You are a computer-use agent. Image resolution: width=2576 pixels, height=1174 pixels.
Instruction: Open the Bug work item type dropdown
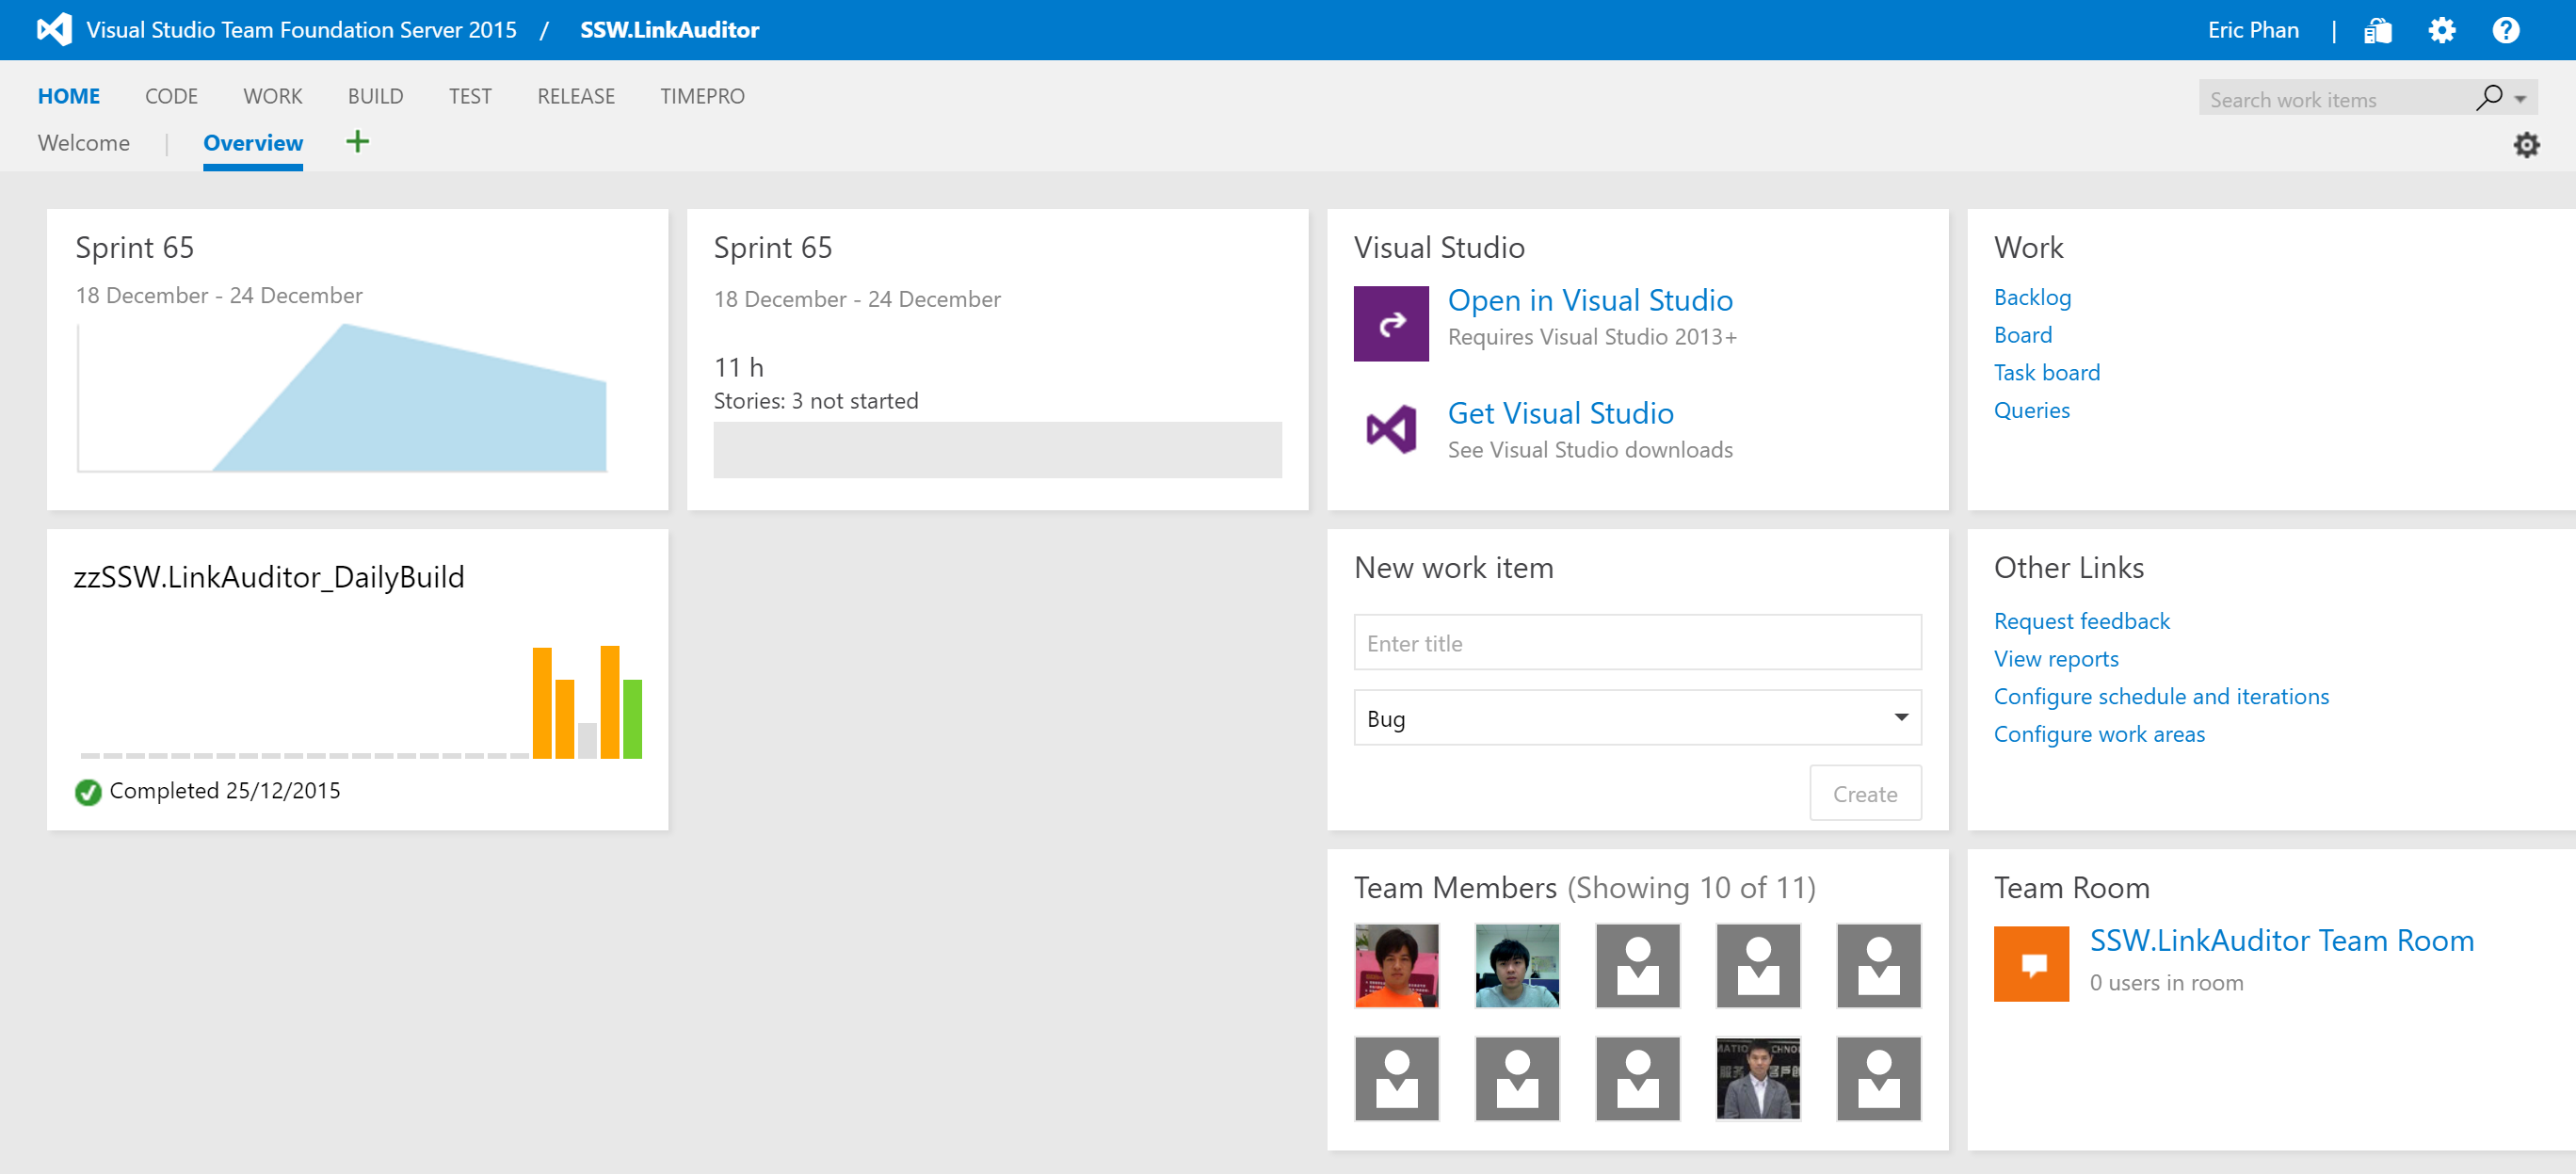pos(1637,718)
